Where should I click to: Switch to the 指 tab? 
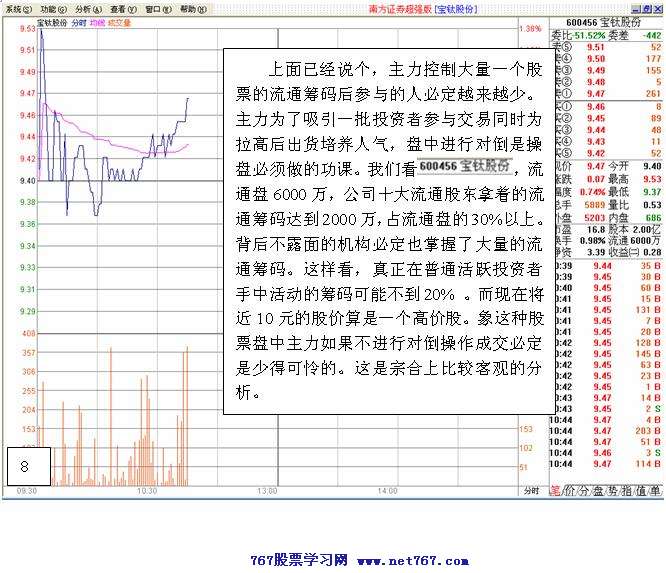(626, 492)
